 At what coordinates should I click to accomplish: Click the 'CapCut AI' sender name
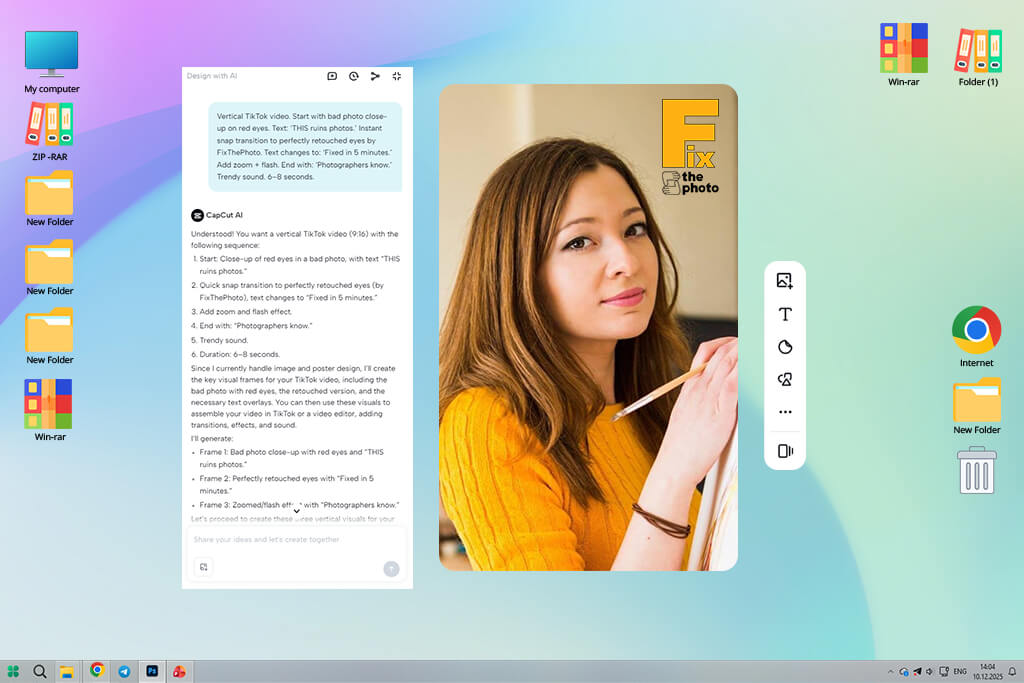pos(224,215)
